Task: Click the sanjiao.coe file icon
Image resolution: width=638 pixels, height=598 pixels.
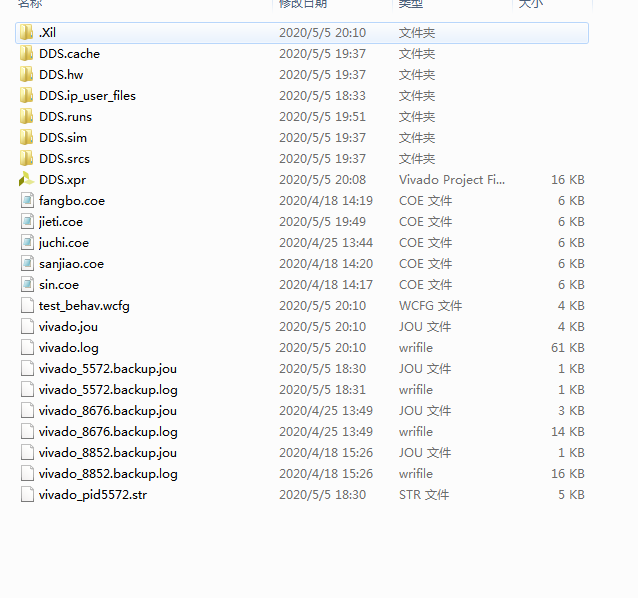Action: (x=27, y=264)
